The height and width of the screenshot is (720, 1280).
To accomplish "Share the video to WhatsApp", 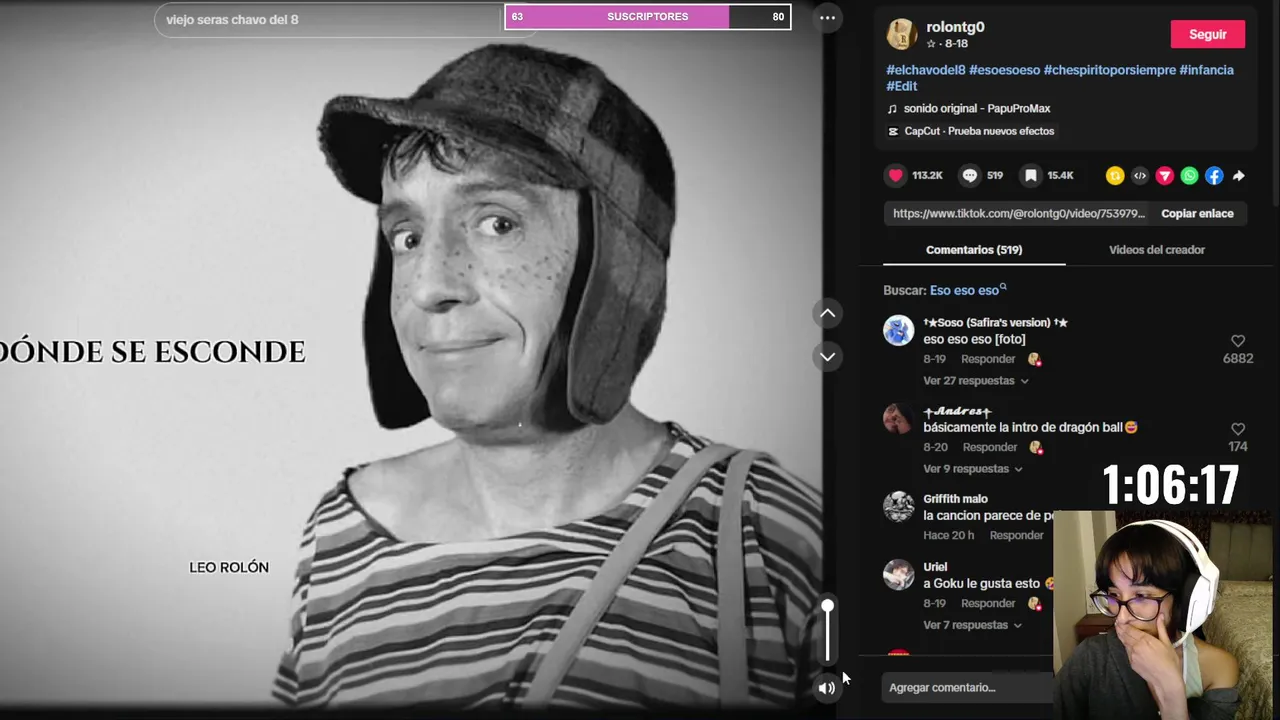I will 1189,176.
